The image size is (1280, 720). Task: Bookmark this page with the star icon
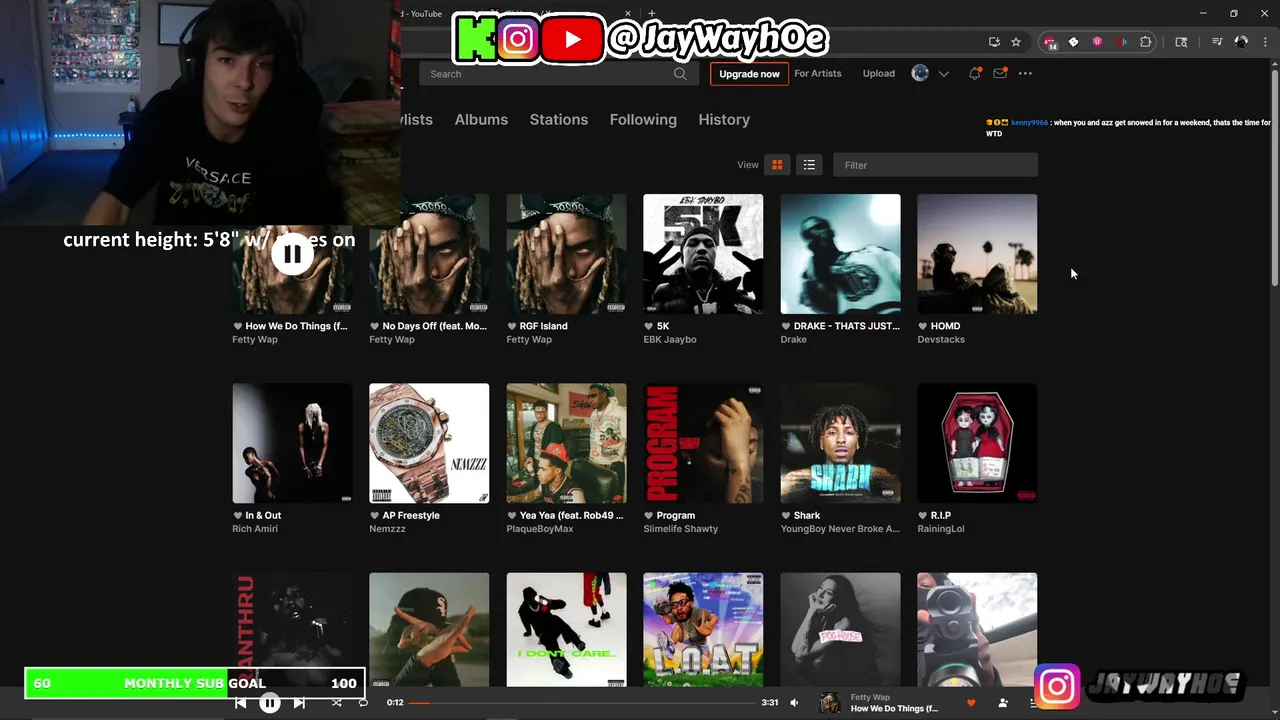coord(1016,42)
